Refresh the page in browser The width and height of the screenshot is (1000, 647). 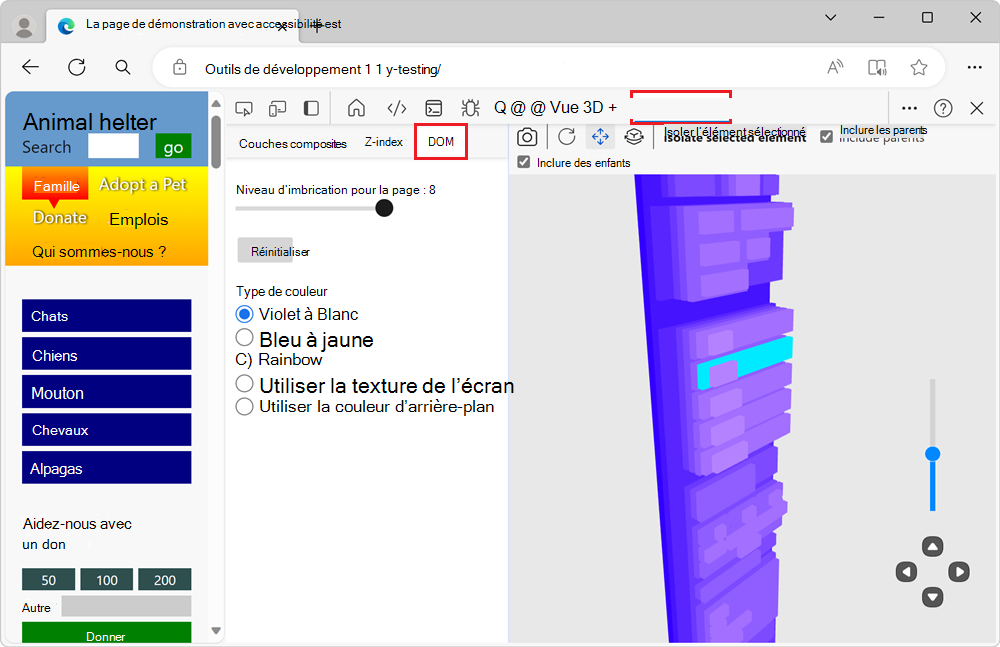point(77,67)
